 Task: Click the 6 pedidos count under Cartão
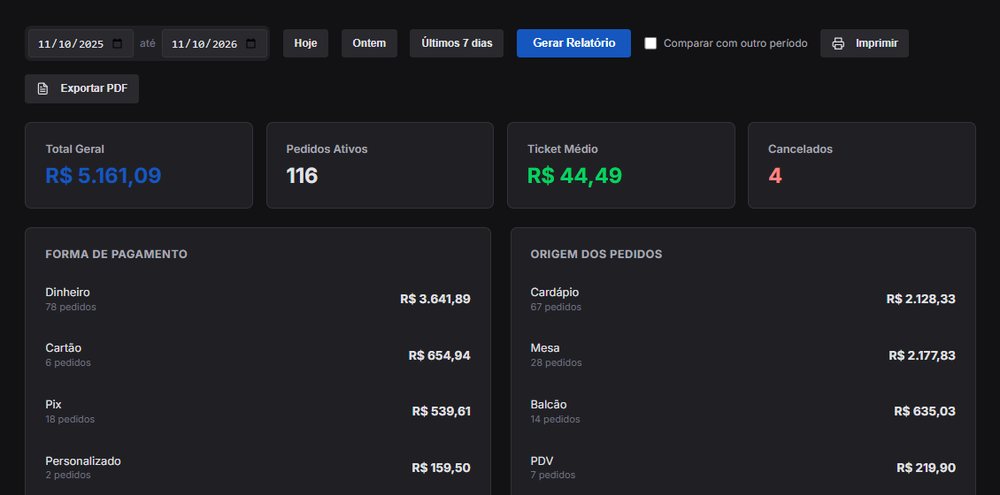(x=68, y=363)
